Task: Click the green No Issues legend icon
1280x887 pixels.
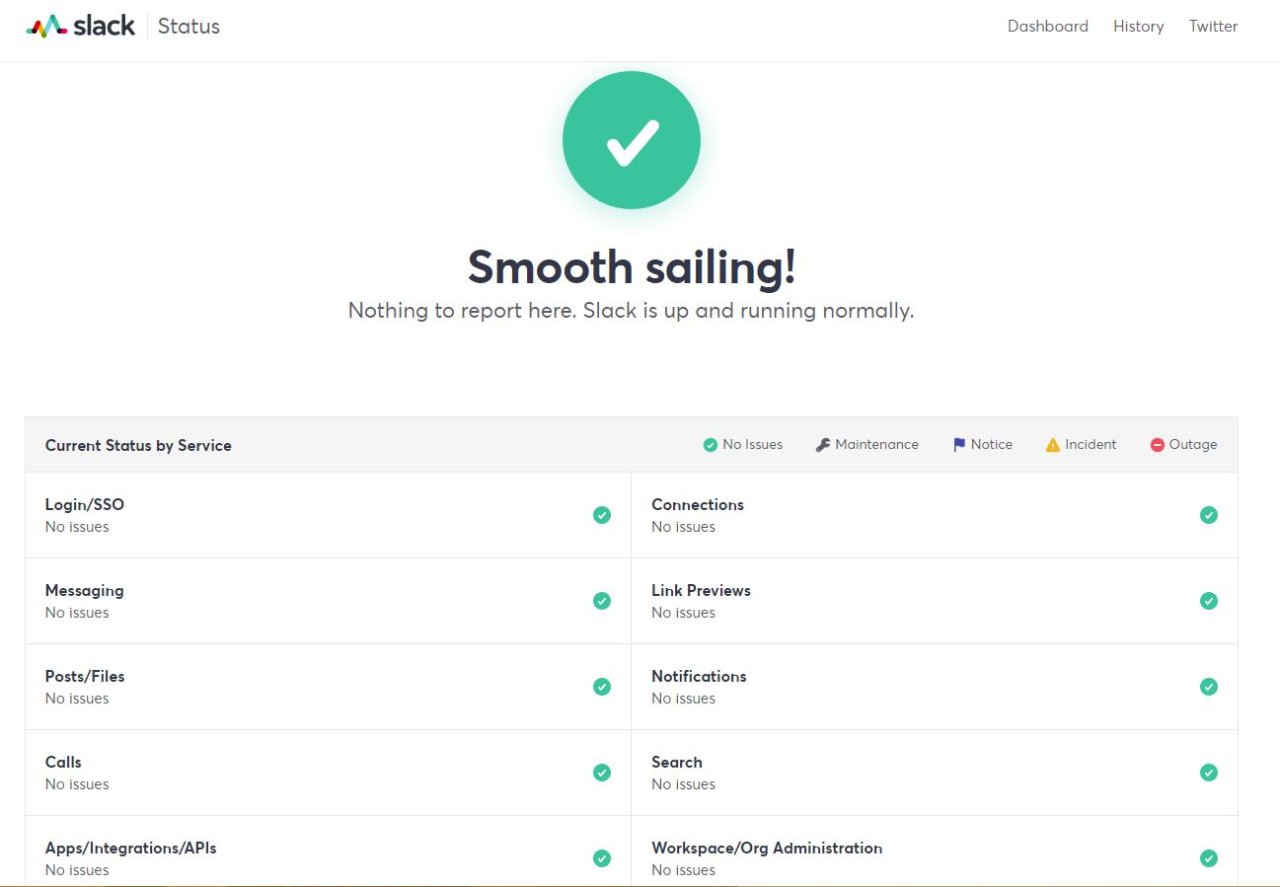Action: [710, 445]
